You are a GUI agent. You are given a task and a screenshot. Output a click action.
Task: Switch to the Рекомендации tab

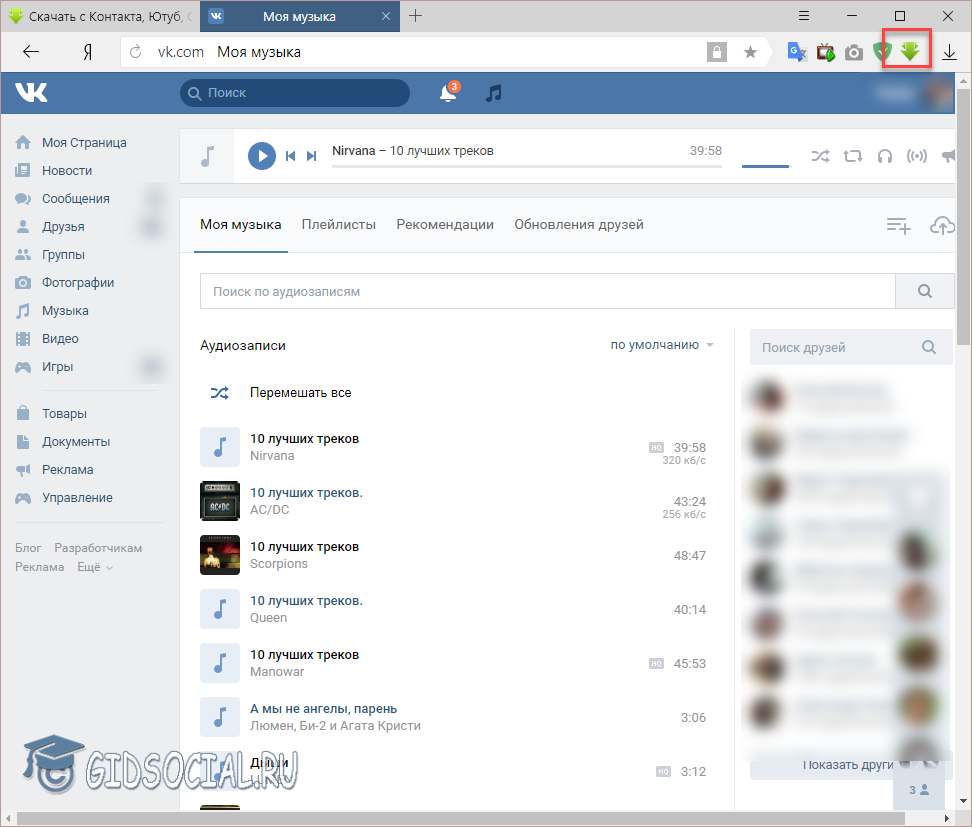[445, 225]
